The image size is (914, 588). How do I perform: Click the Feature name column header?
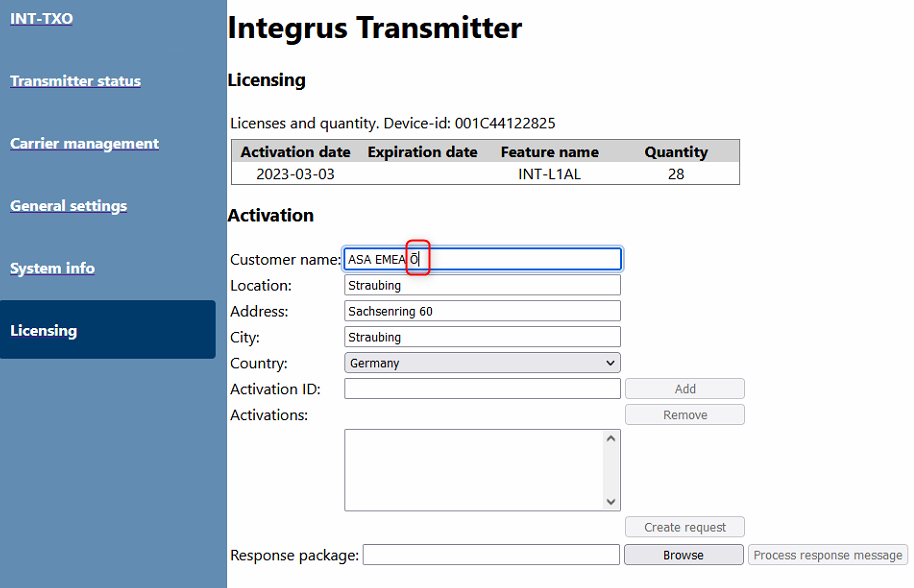coord(550,152)
